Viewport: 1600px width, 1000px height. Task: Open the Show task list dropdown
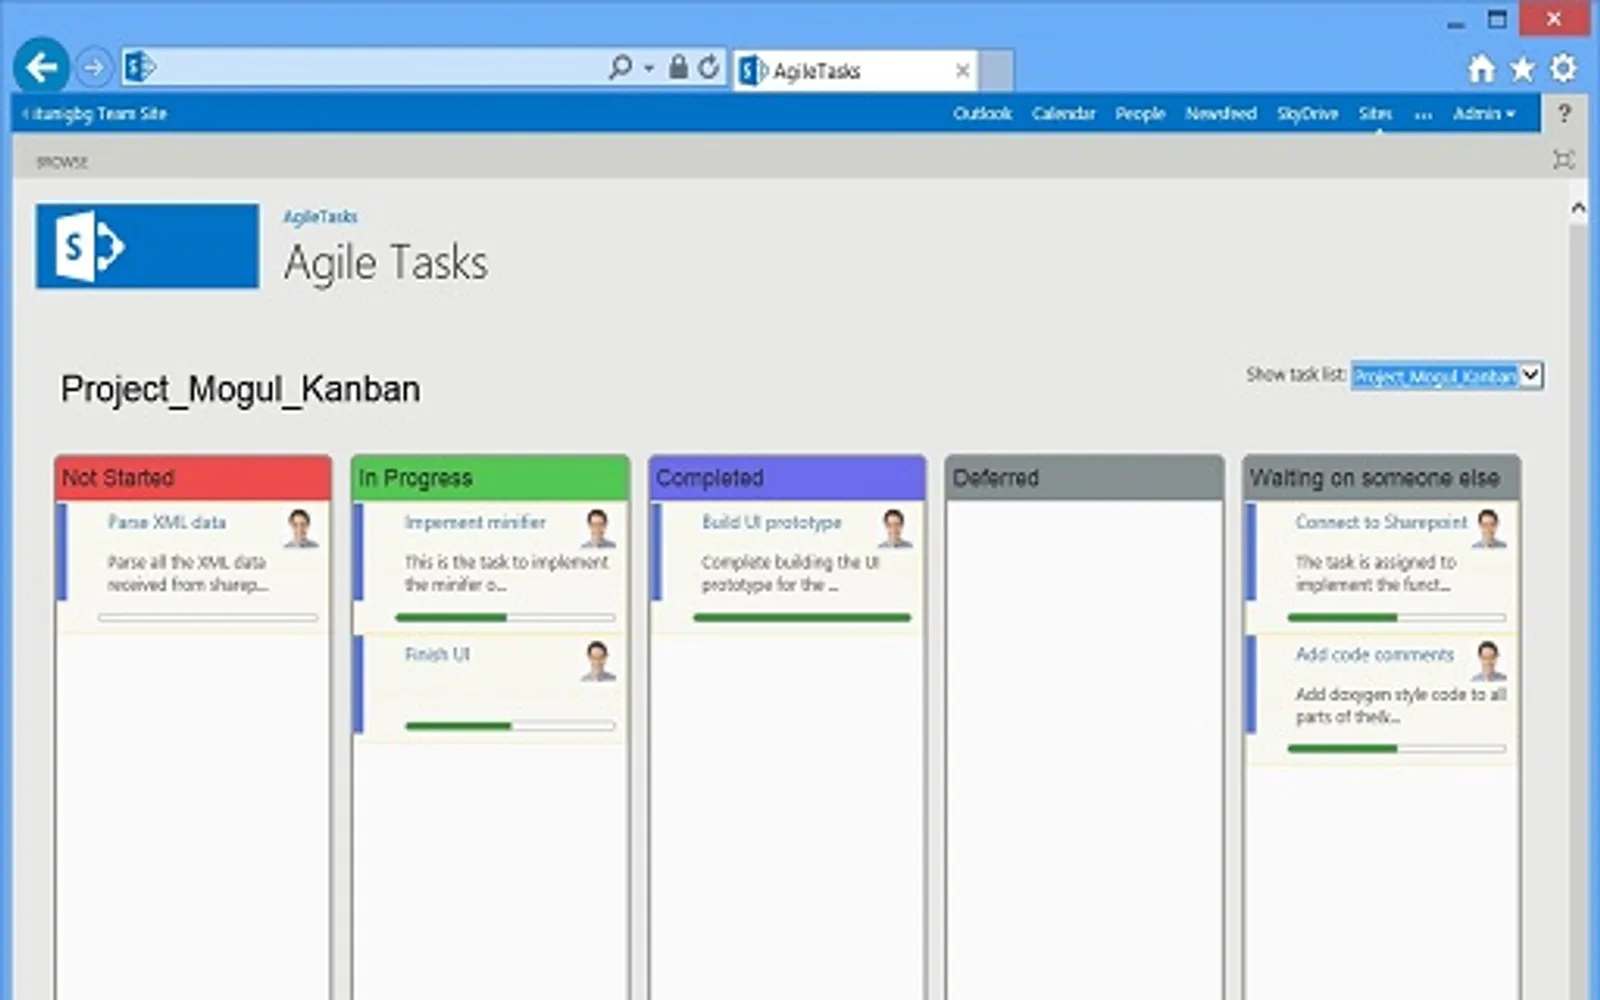[x=1447, y=376]
